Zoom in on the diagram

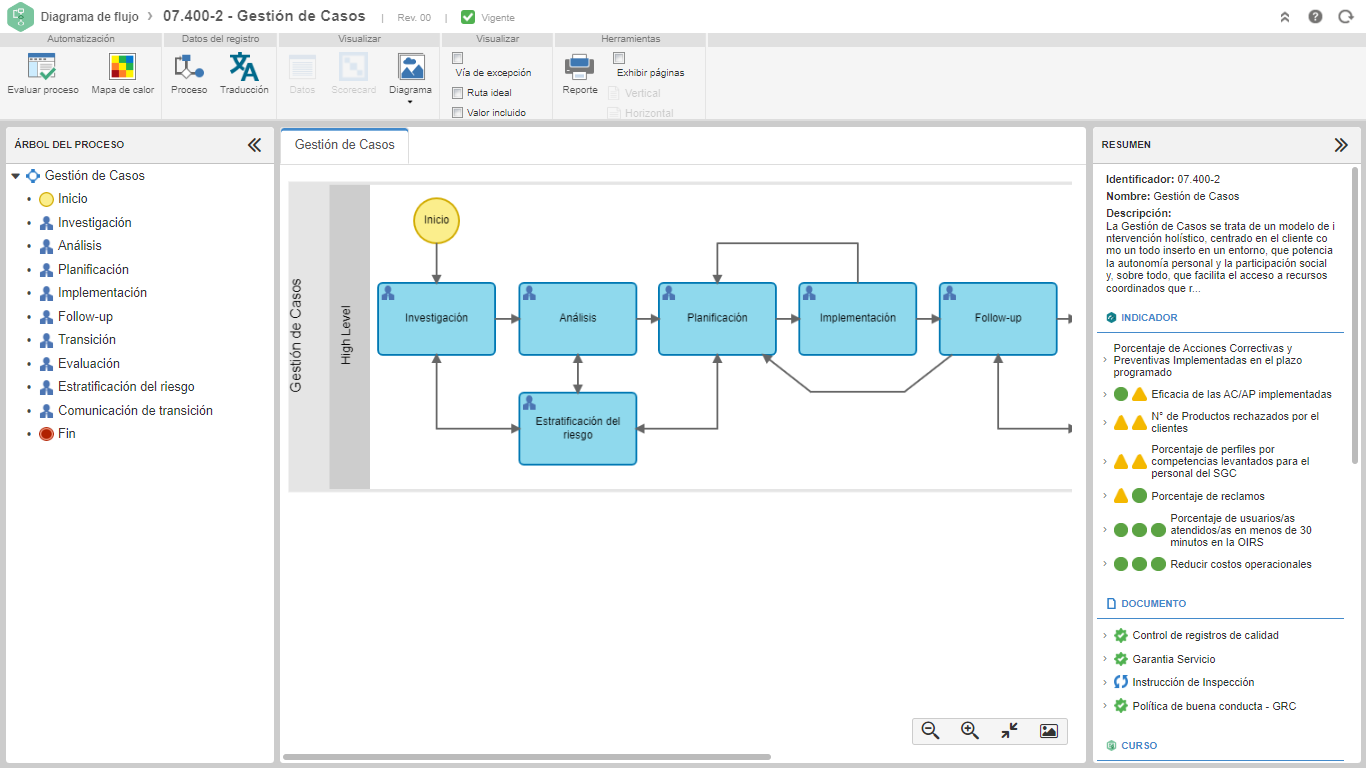970,731
